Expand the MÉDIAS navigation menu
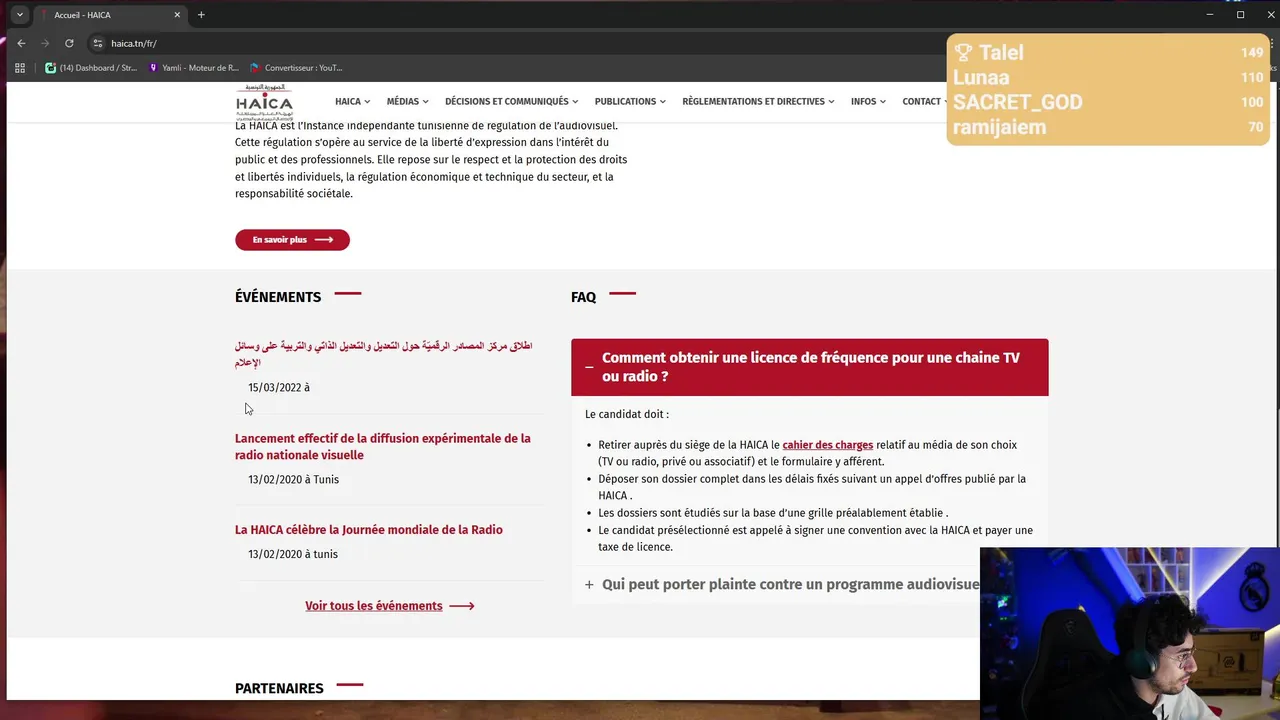The height and width of the screenshot is (720, 1280). 407,101
